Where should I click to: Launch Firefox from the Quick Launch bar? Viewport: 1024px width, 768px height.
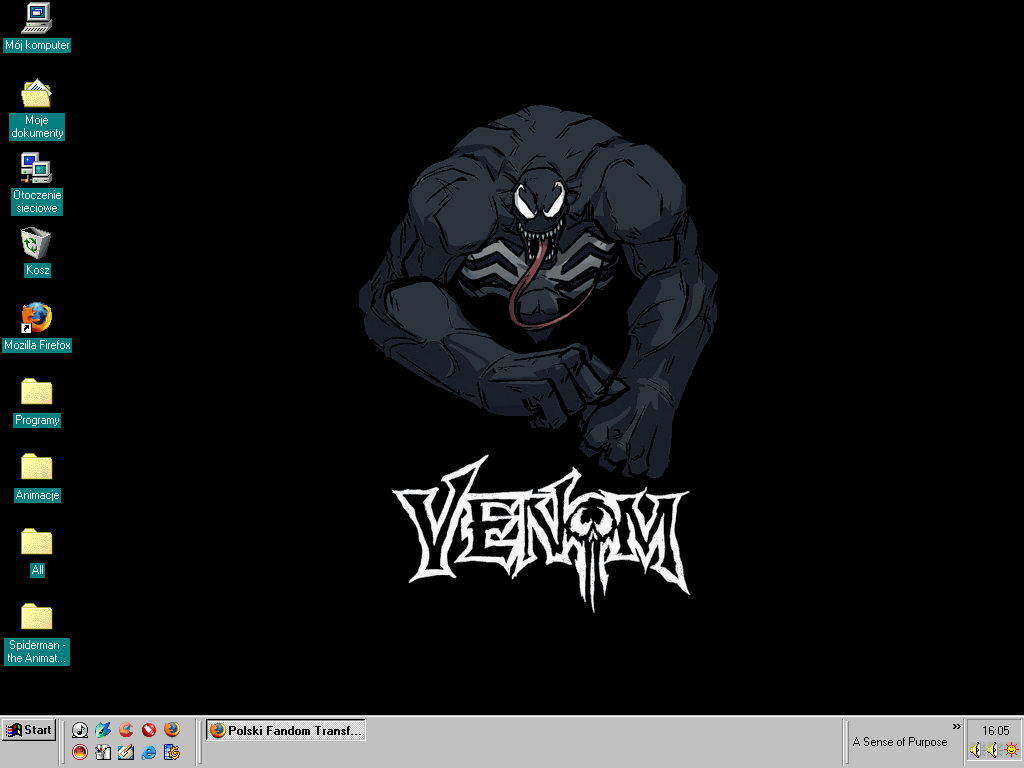pos(172,730)
